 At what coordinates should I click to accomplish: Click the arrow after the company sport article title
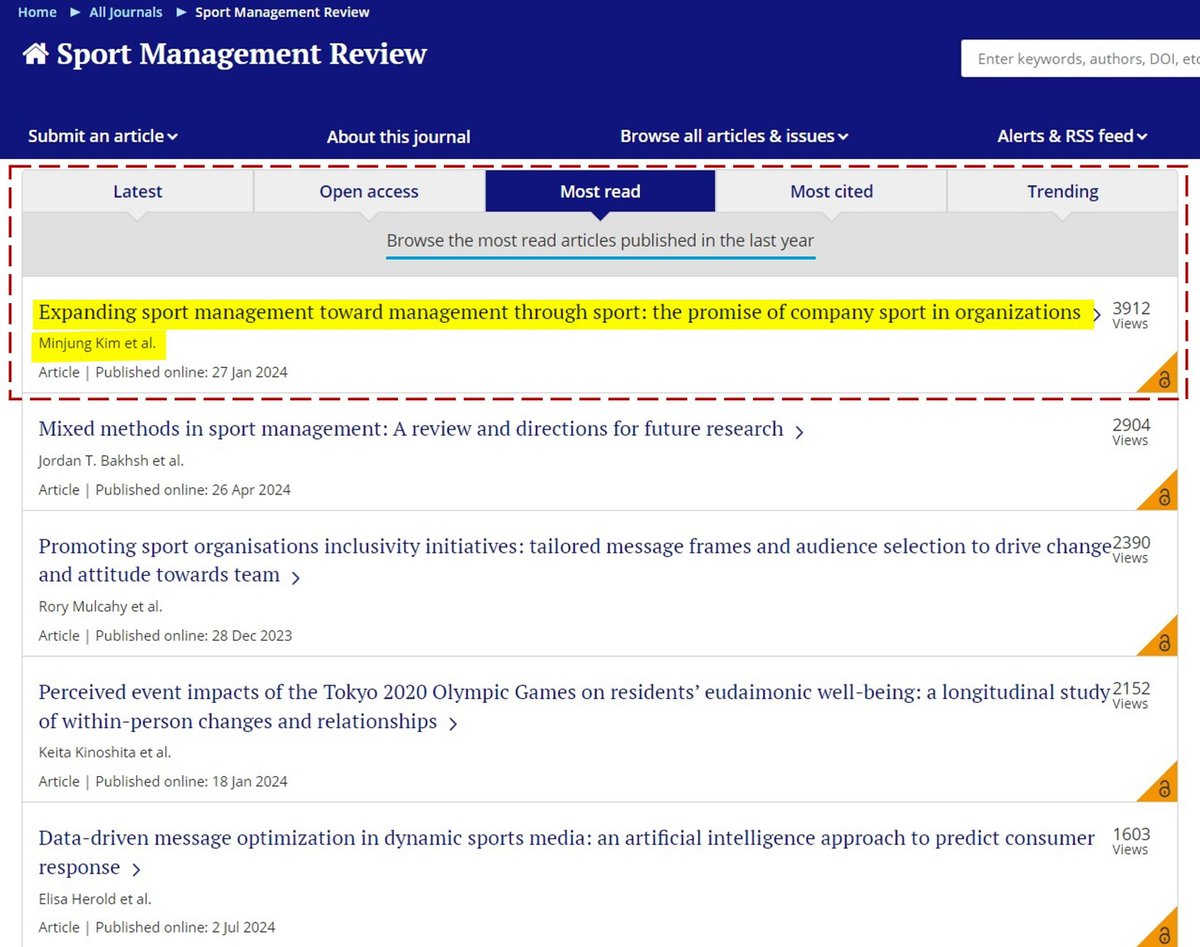tap(1097, 315)
